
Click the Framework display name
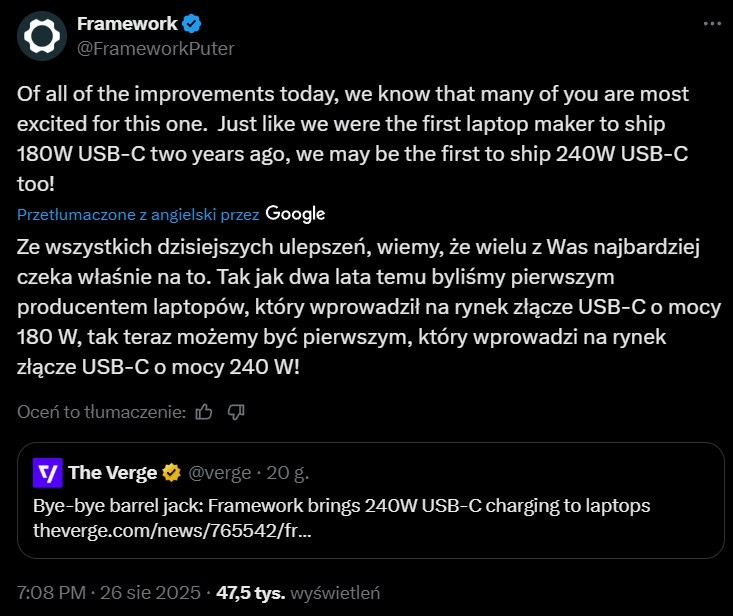pos(127,23)
